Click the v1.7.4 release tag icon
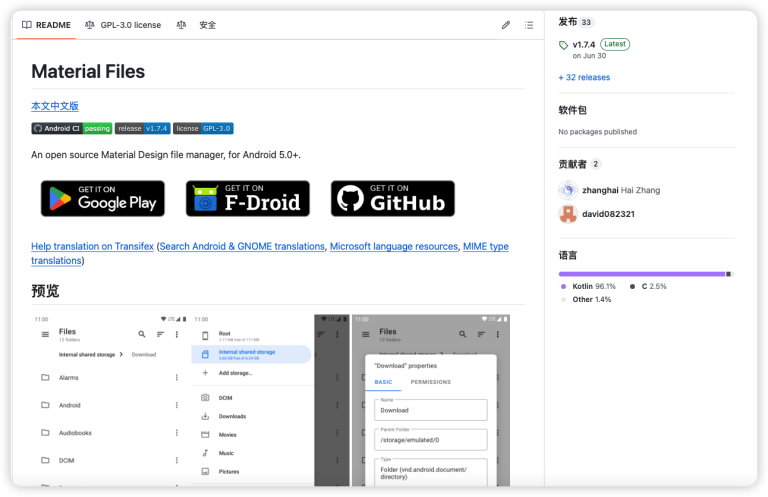Viewport: 768px width, 497px height. point(564,45)
